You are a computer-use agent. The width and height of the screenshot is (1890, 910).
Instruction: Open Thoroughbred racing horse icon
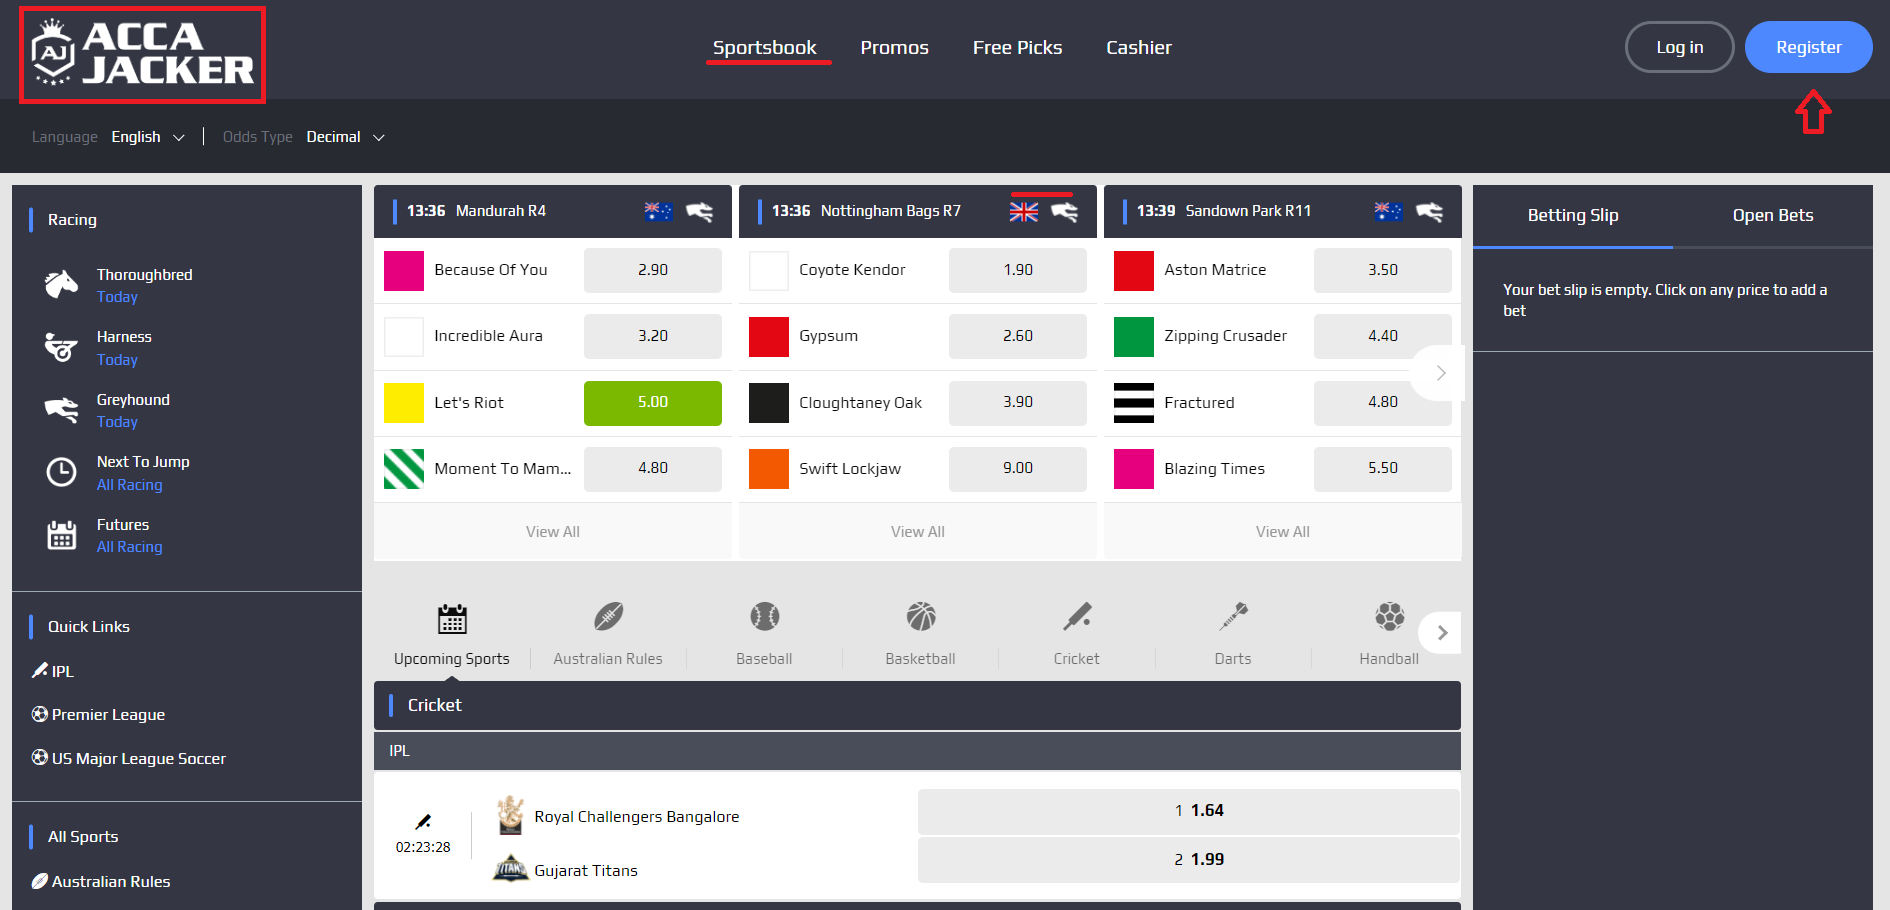[x=61, y=285]
